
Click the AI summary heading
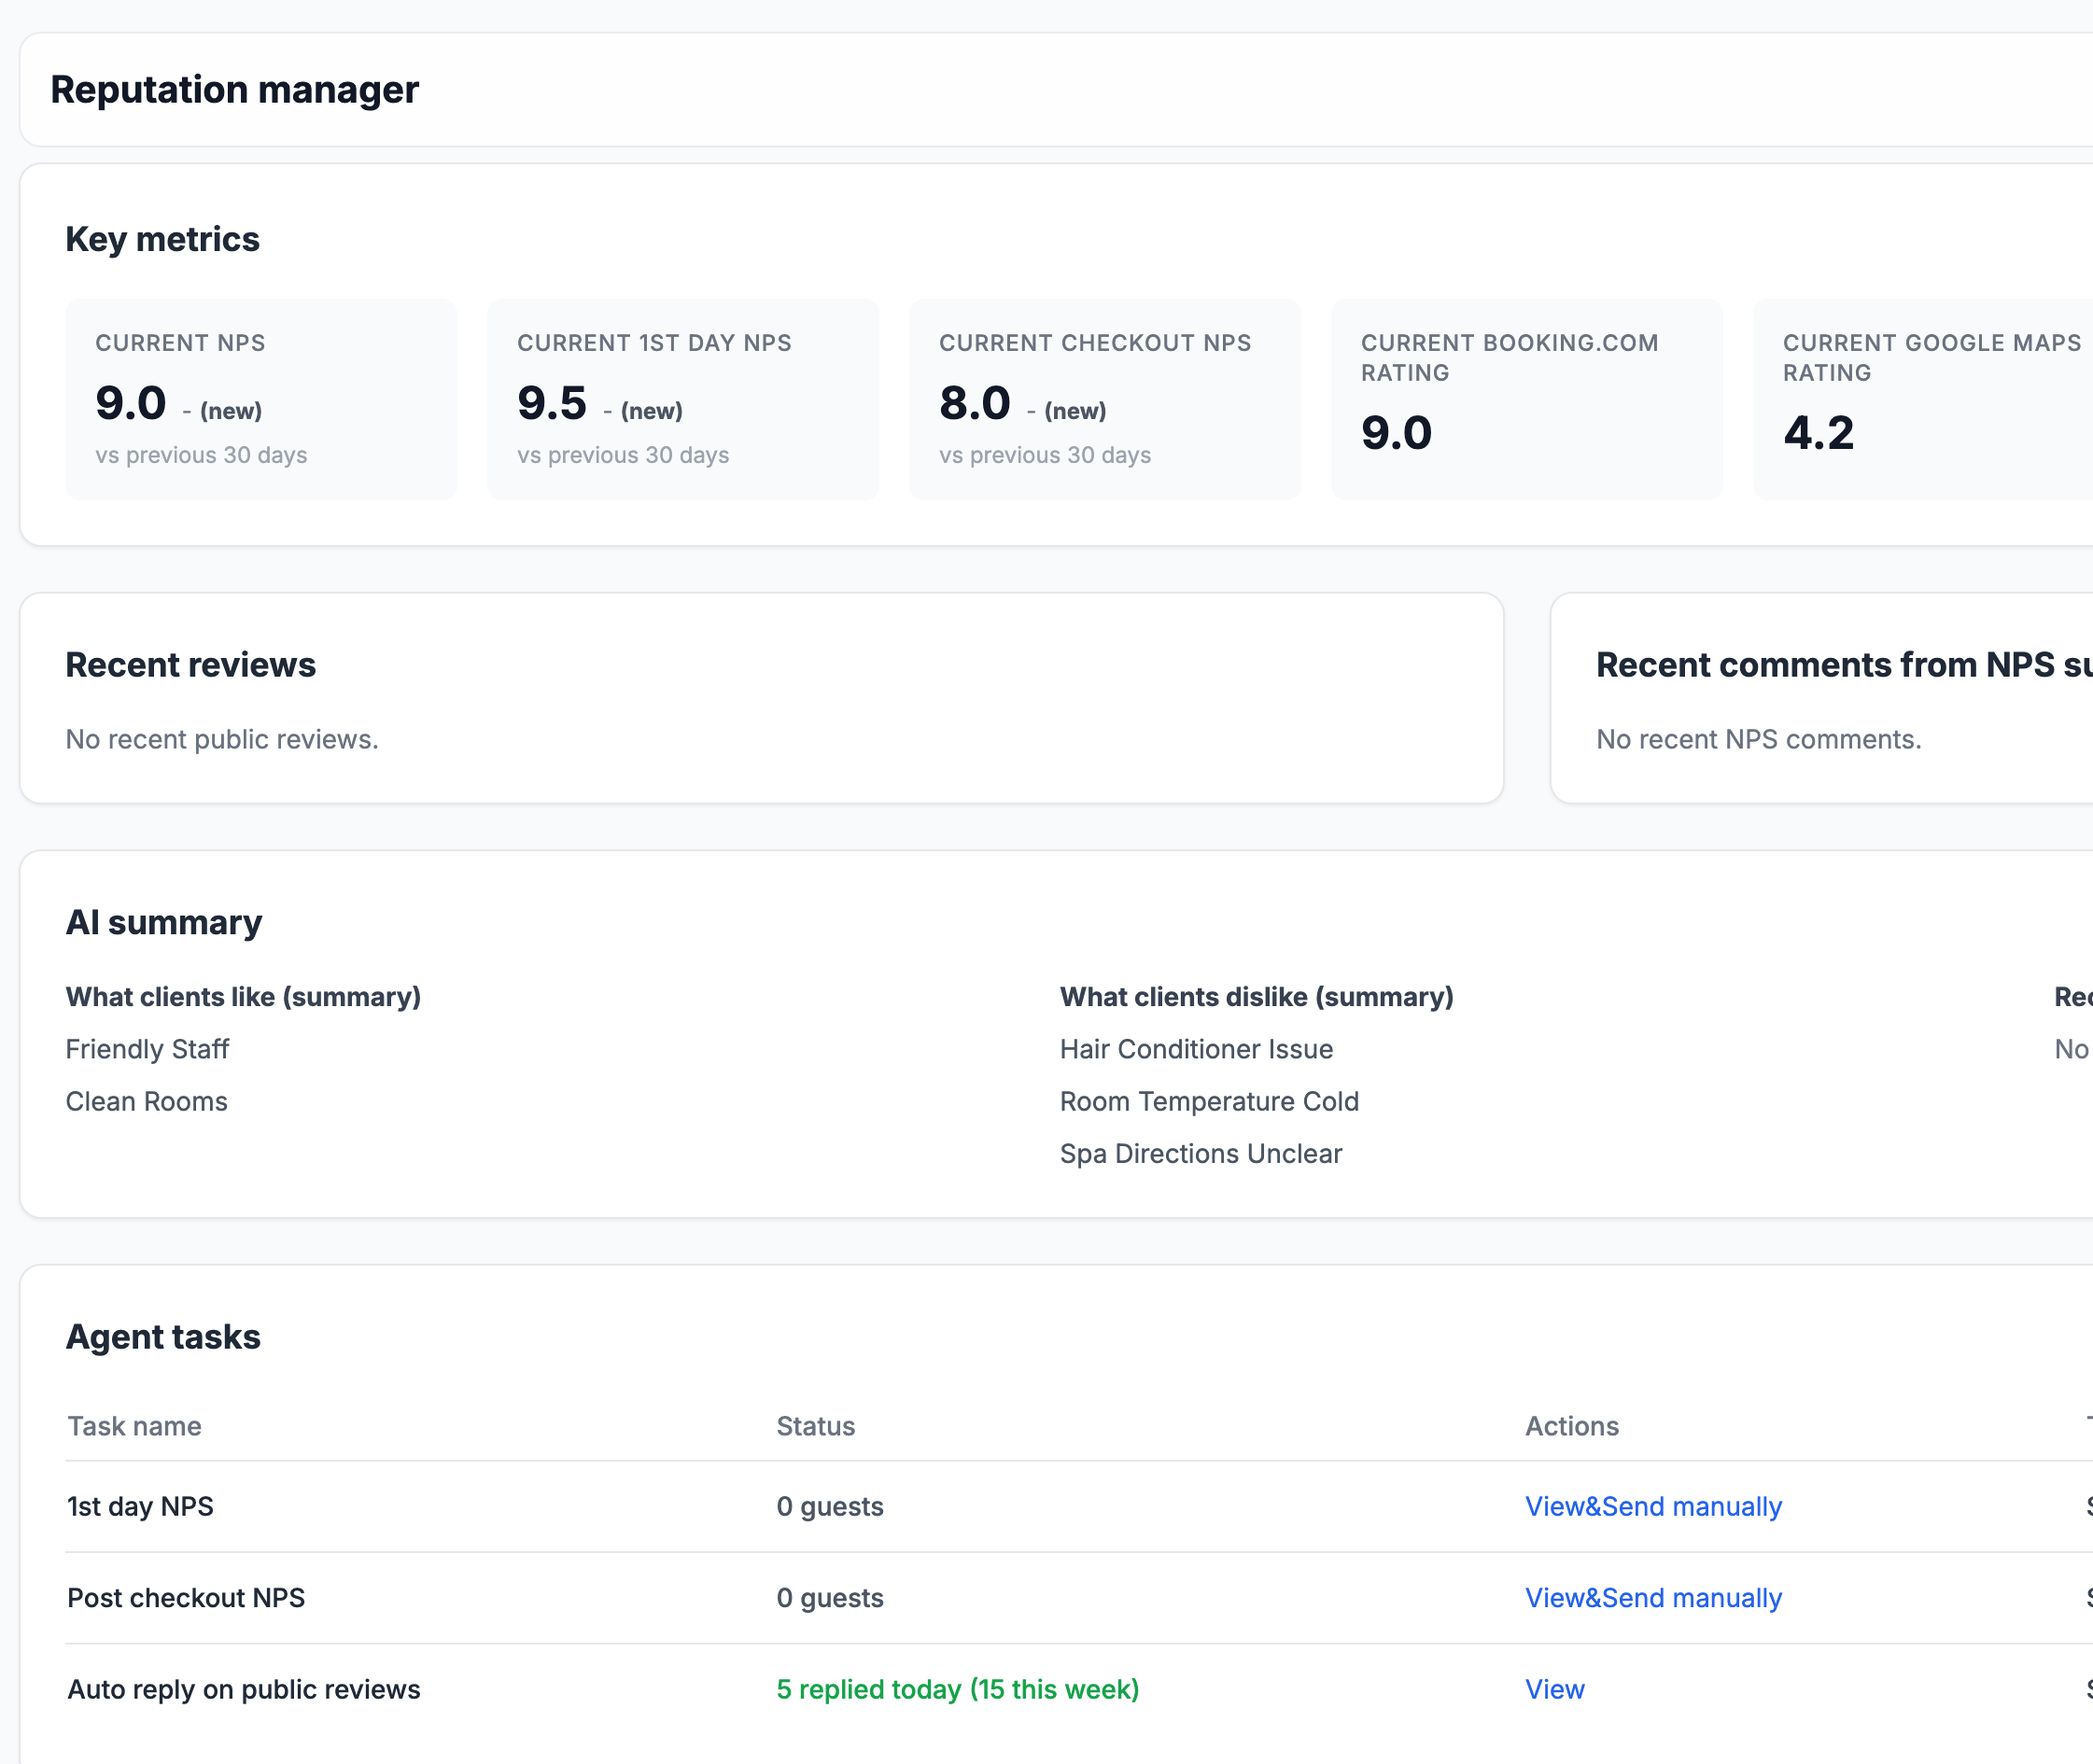[x=163, y=921]
